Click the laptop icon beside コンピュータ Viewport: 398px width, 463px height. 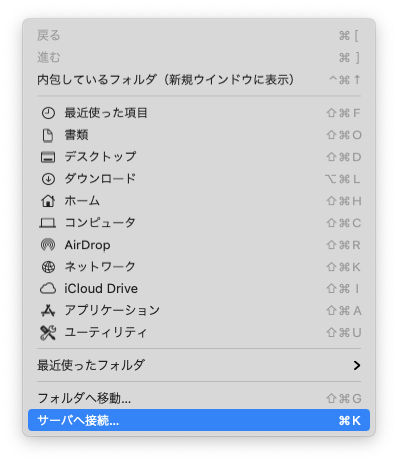48,223
